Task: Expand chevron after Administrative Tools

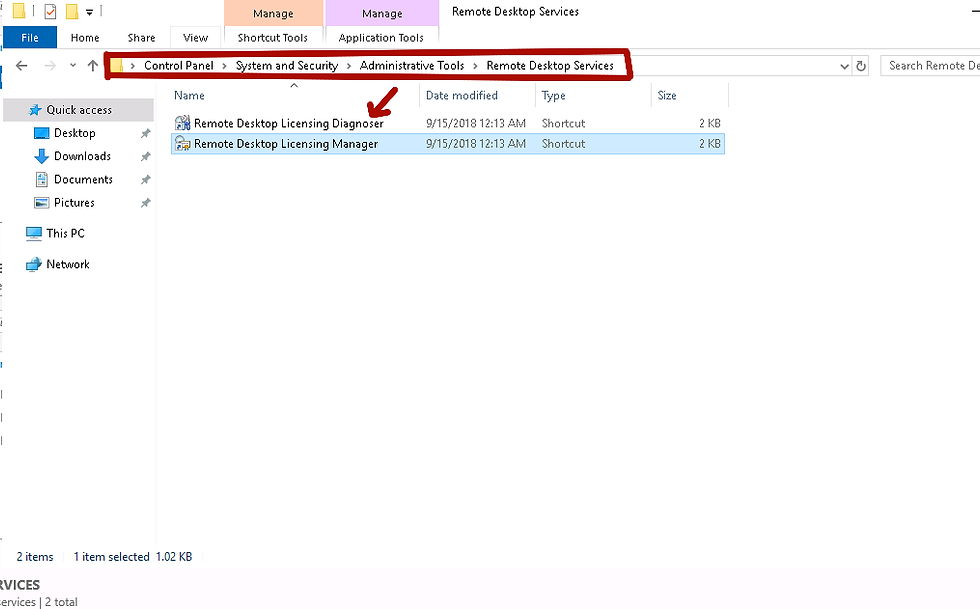Action: coord(476,66)
